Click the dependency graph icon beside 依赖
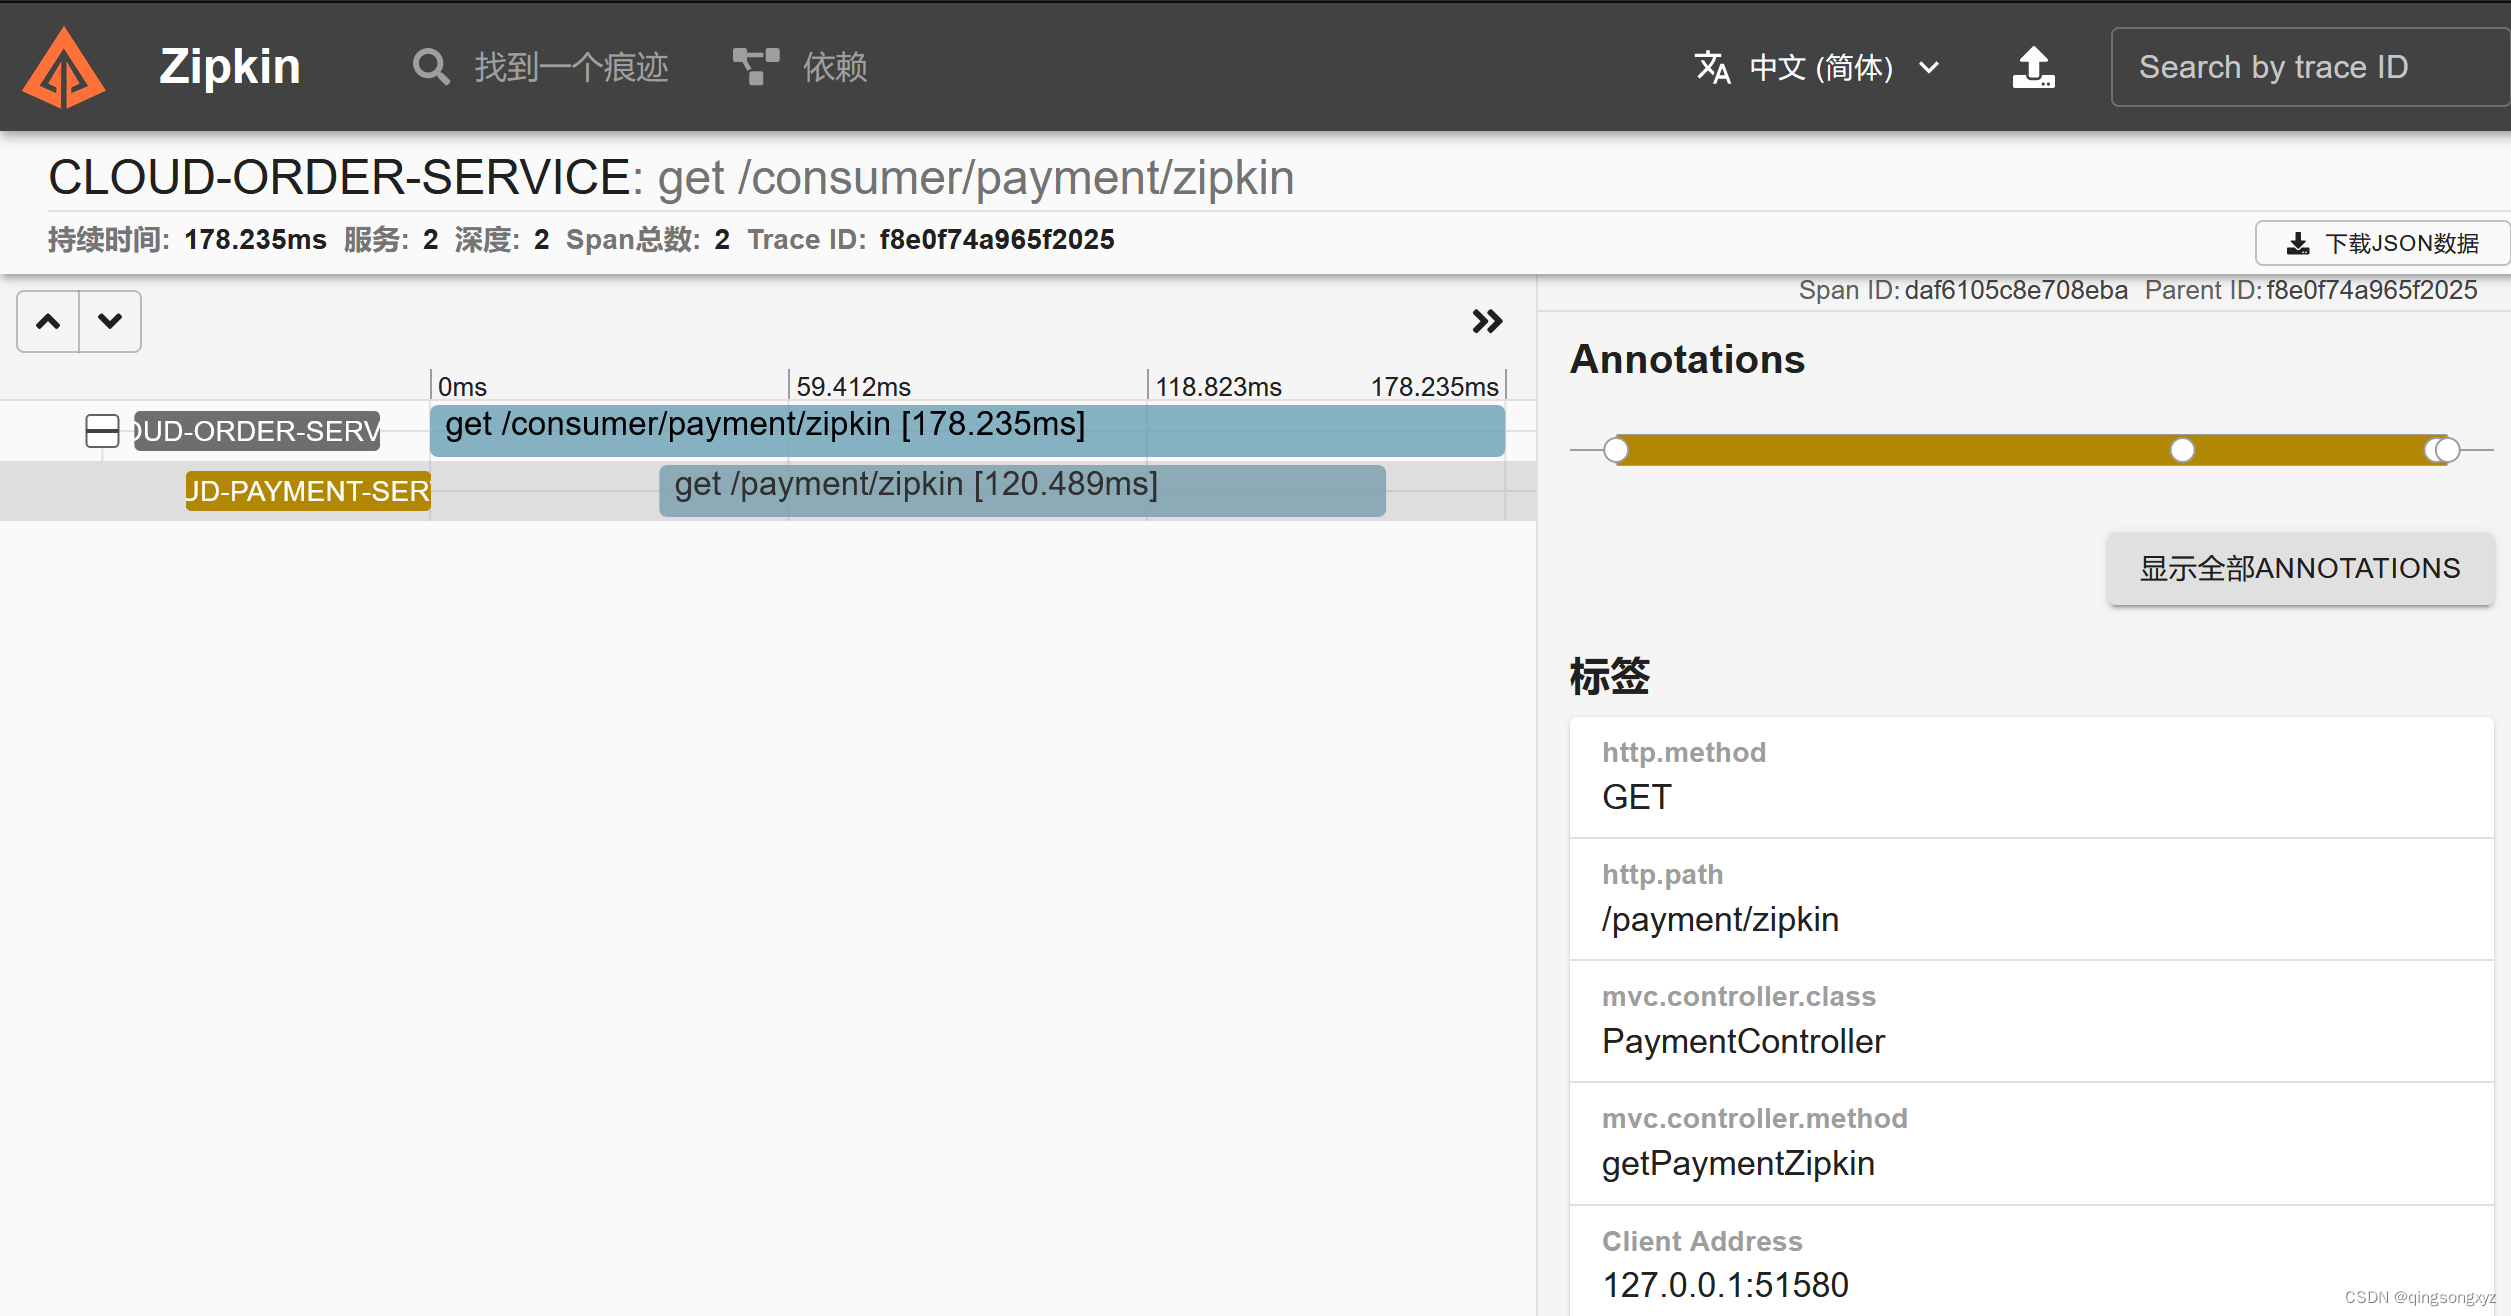The width and height of the screenshot is (2511, 1316). (756, 67)
